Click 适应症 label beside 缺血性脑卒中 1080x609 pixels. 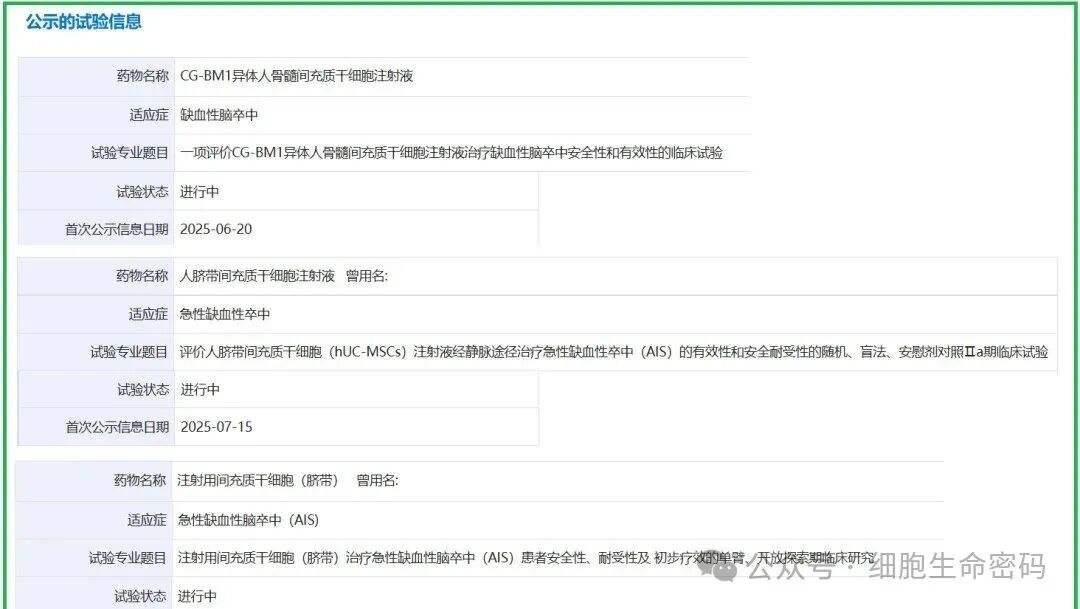(149, 115)
